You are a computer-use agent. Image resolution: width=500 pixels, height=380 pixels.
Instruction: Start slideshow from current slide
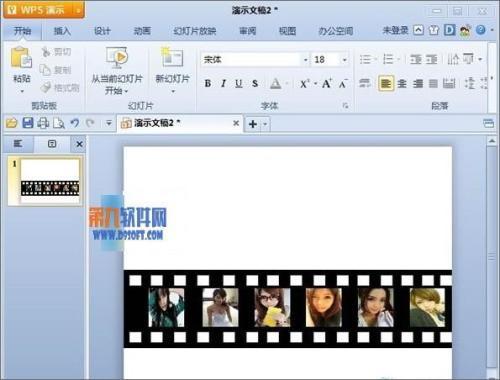click(x=116, y=58)
